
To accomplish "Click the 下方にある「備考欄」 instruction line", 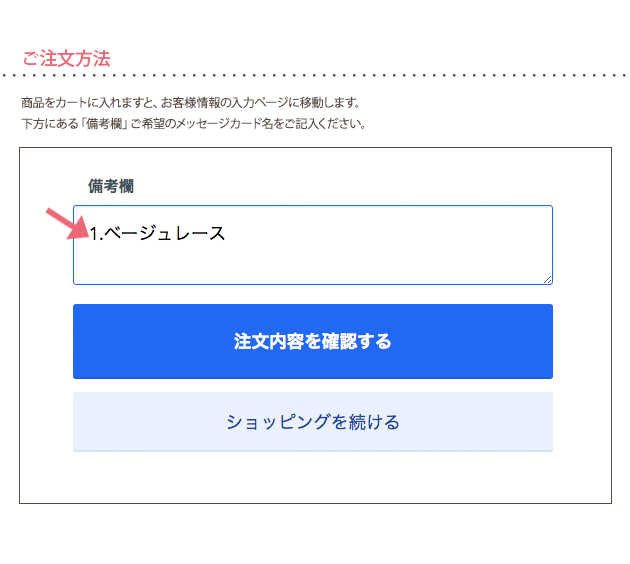I will pos(193,124).
